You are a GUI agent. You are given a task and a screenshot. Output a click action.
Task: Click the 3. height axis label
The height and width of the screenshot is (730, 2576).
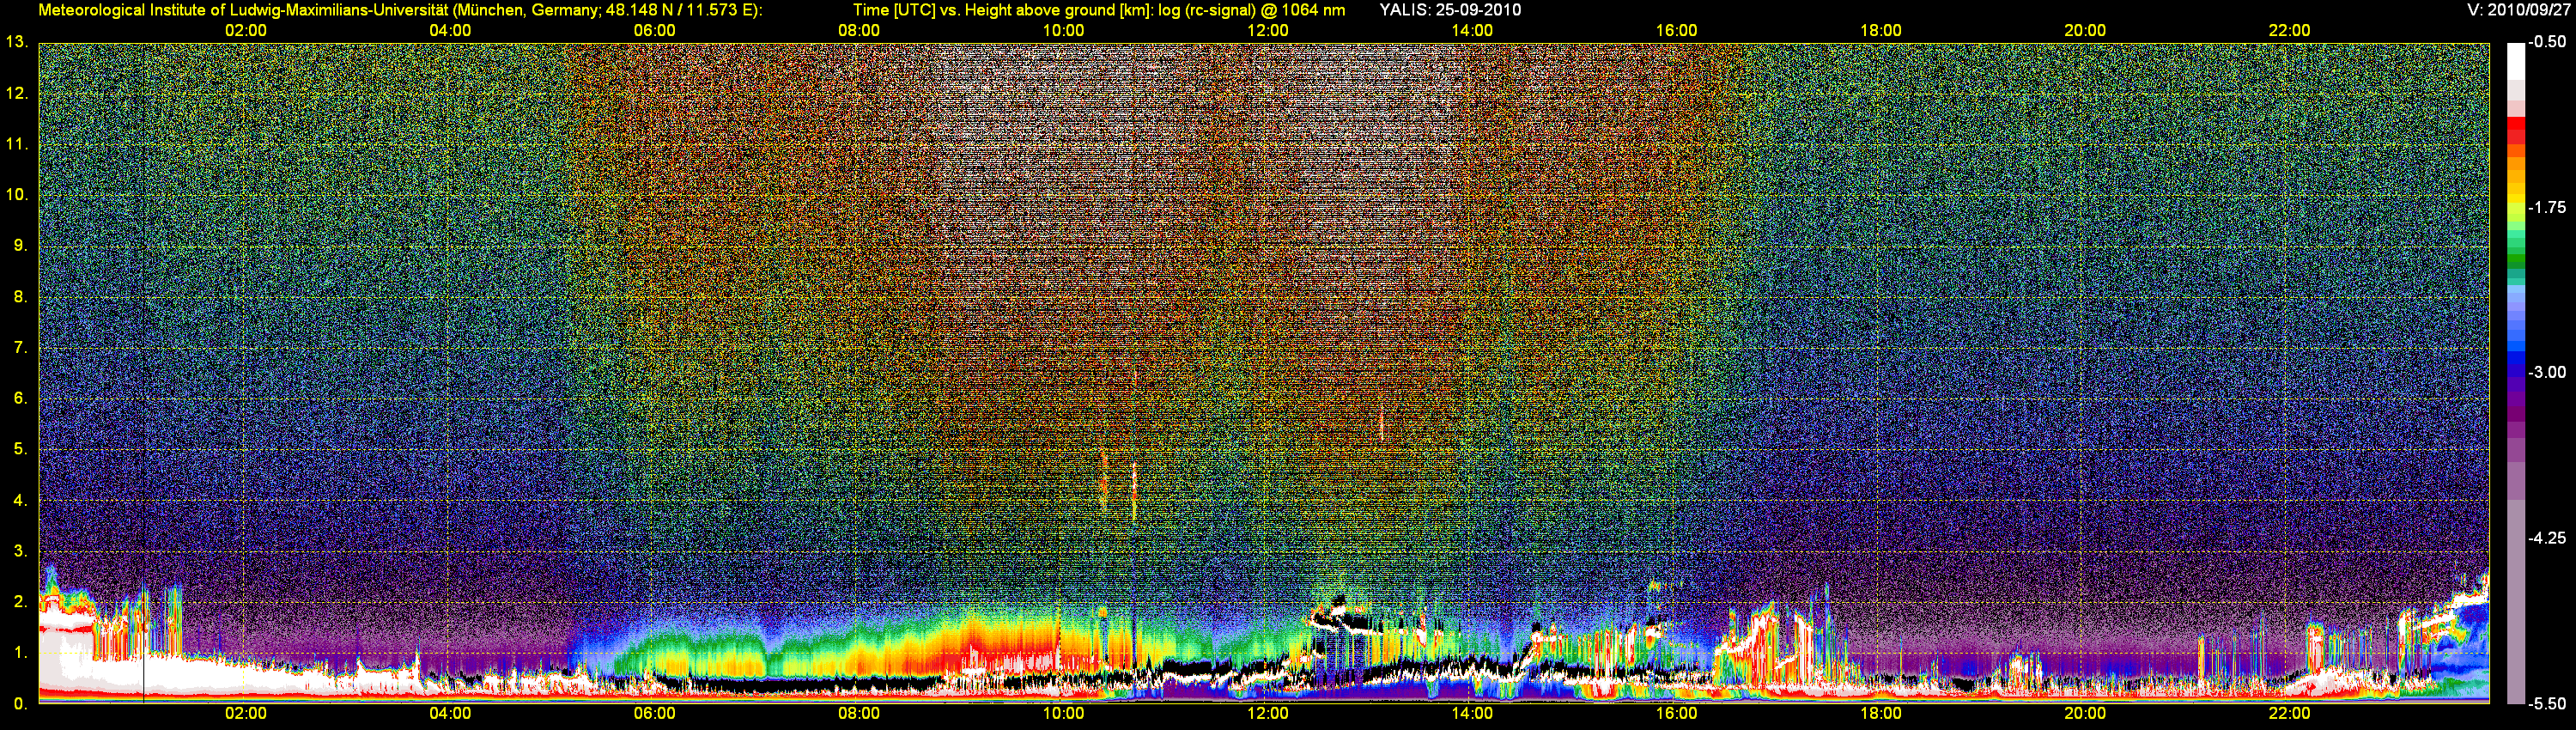(20, 551)
